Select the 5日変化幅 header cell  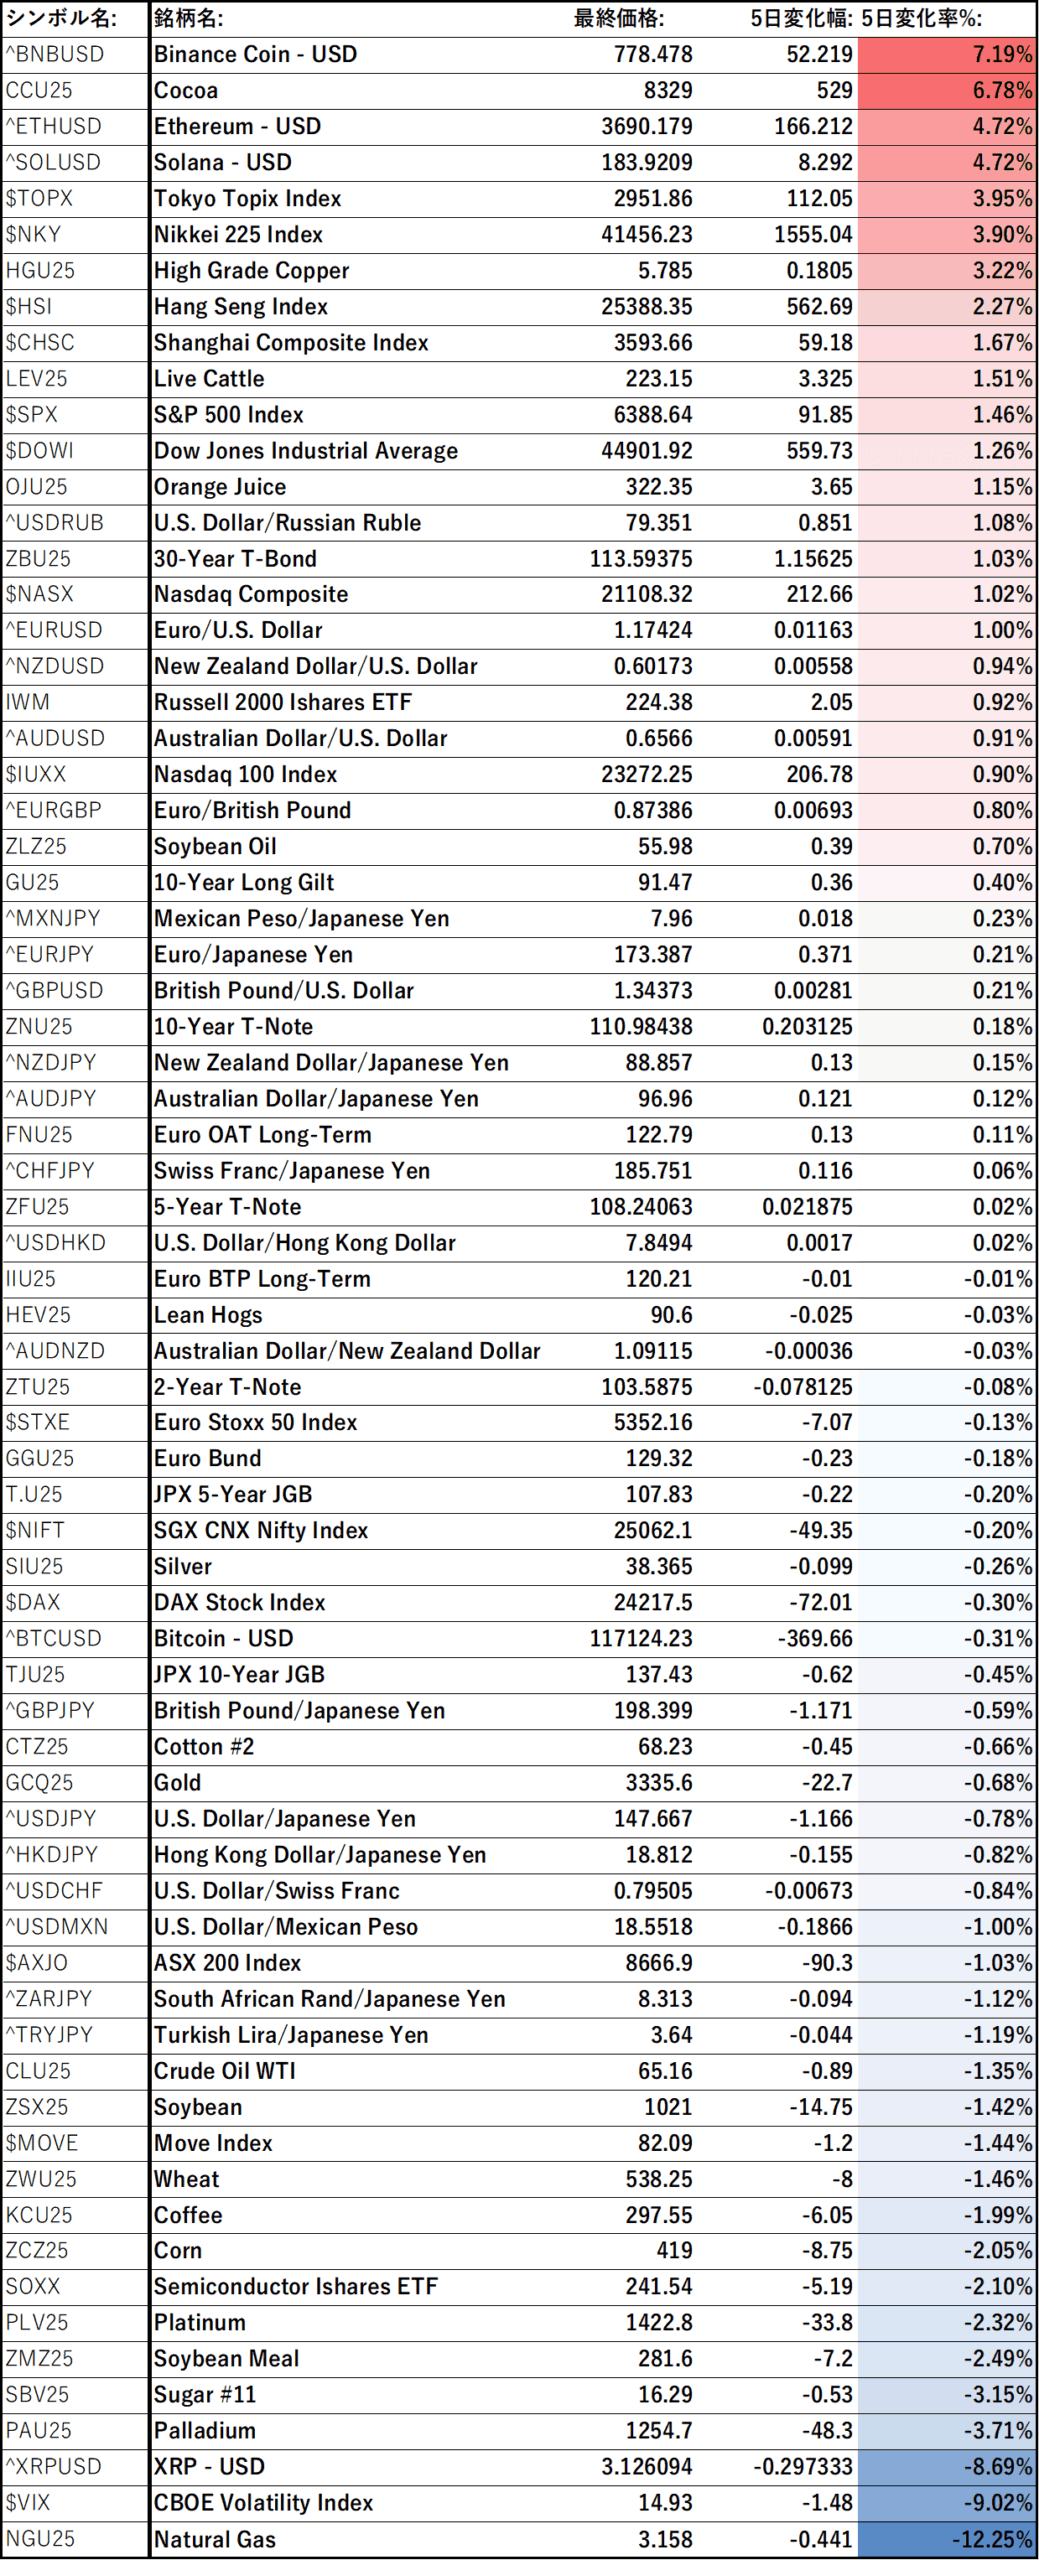802,18
